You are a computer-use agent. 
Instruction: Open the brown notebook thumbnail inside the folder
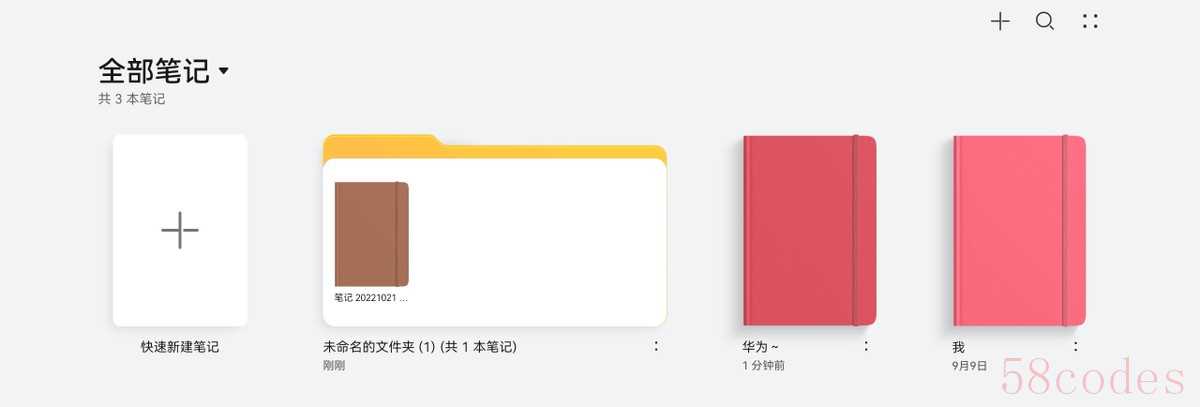[x=371, y=234]
